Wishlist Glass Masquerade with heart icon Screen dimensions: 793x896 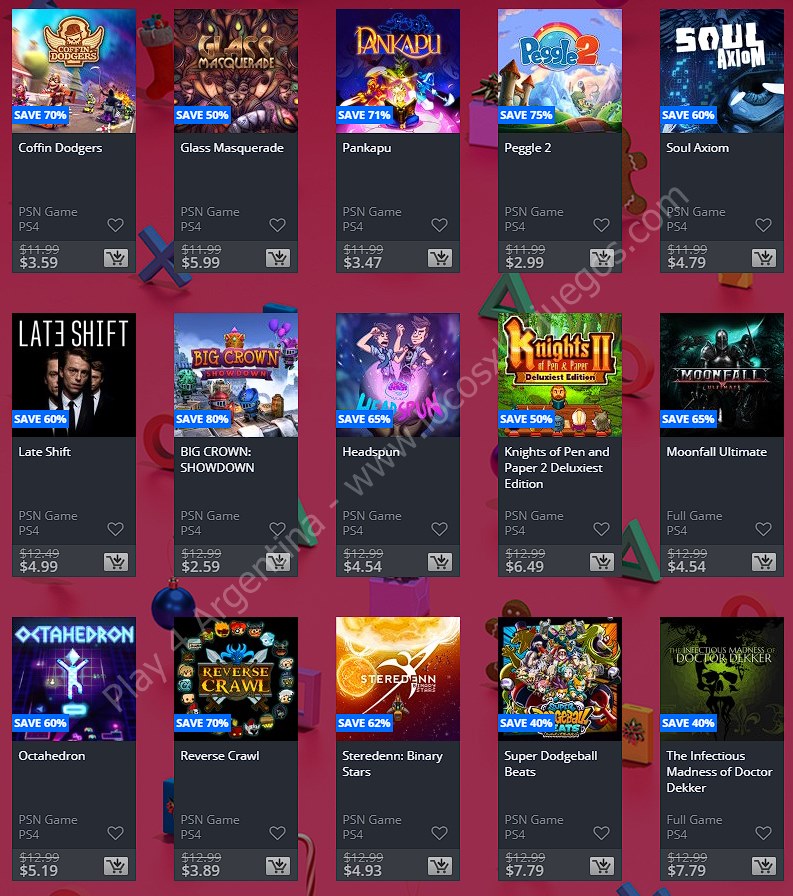278,225
